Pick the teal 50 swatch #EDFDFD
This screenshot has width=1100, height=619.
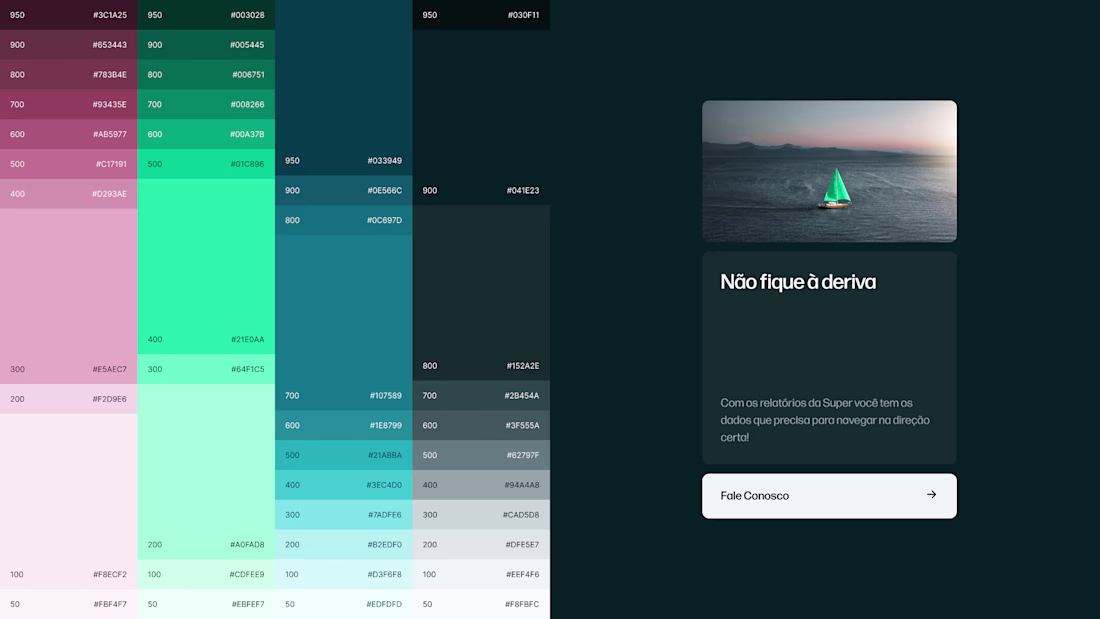tap(344, 604)
